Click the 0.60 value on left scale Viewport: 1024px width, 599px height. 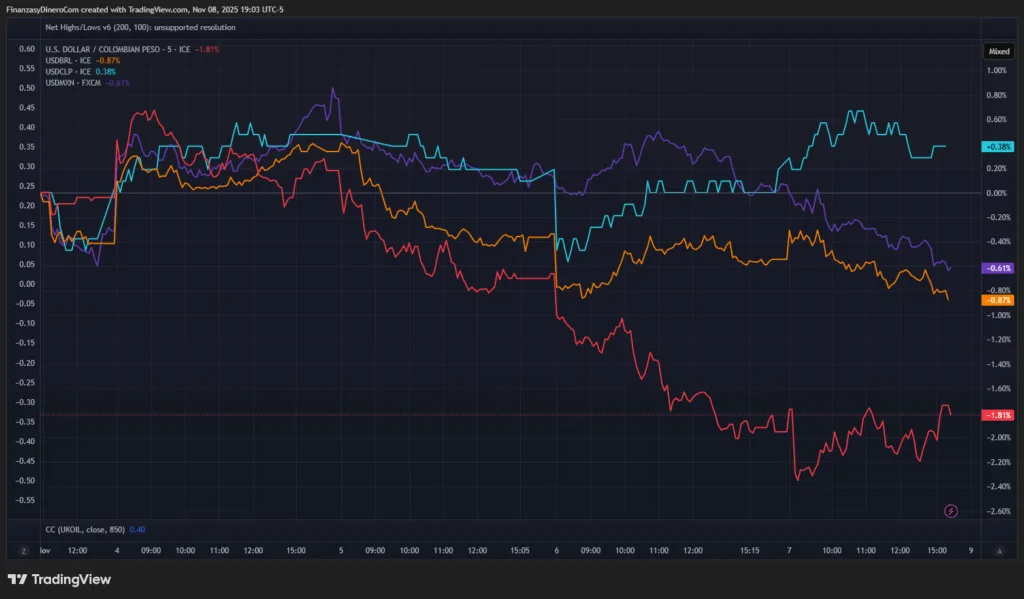click(27, 49)
